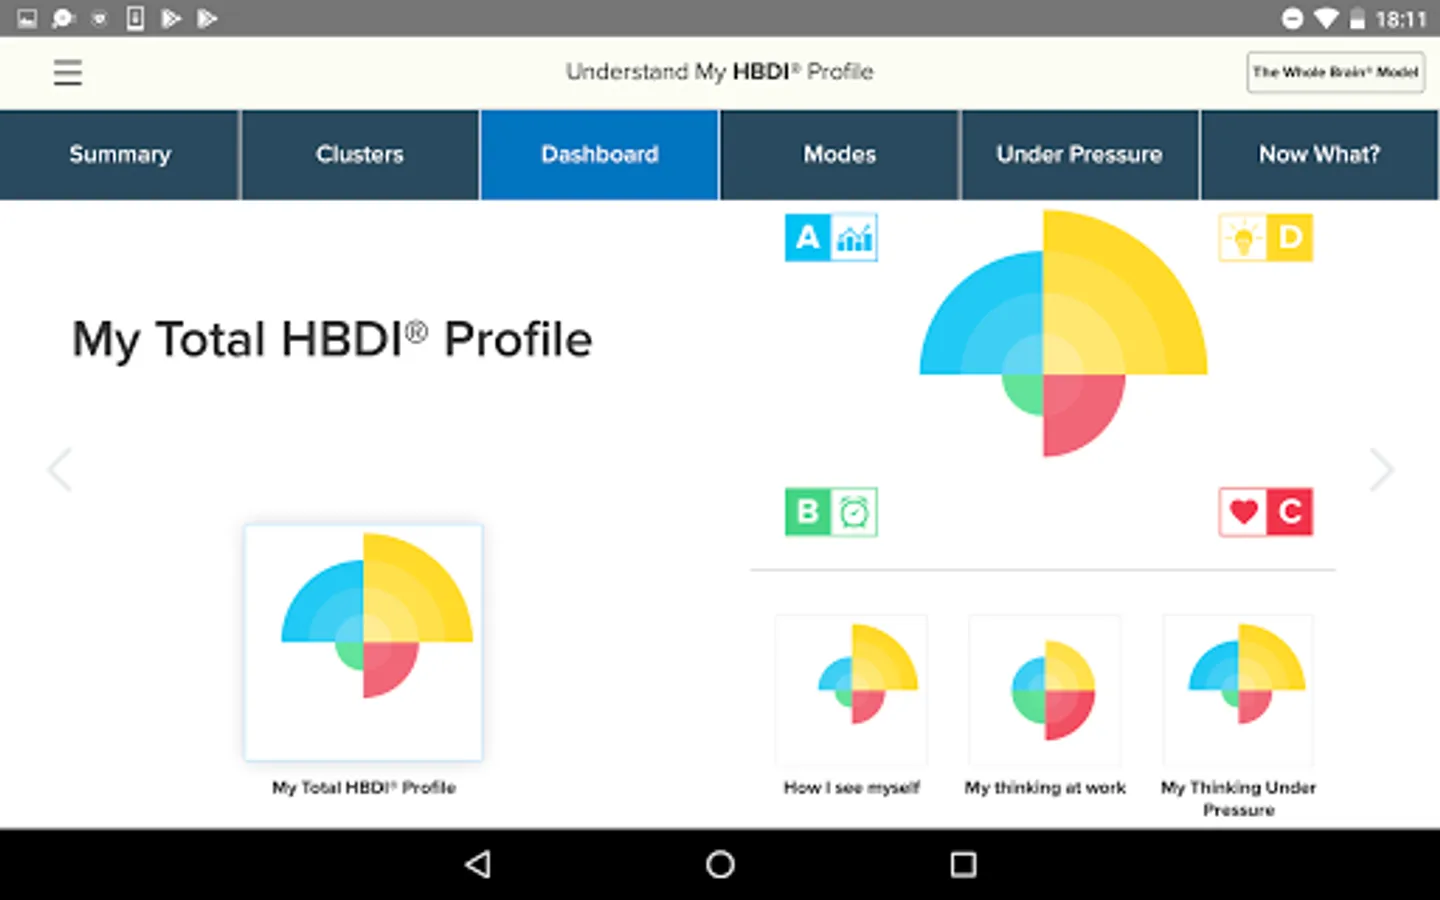The image size is (1440, 900).
Task: Open the Under Pressure tab
Action: pyautogui.click(x=1080, y=155)
